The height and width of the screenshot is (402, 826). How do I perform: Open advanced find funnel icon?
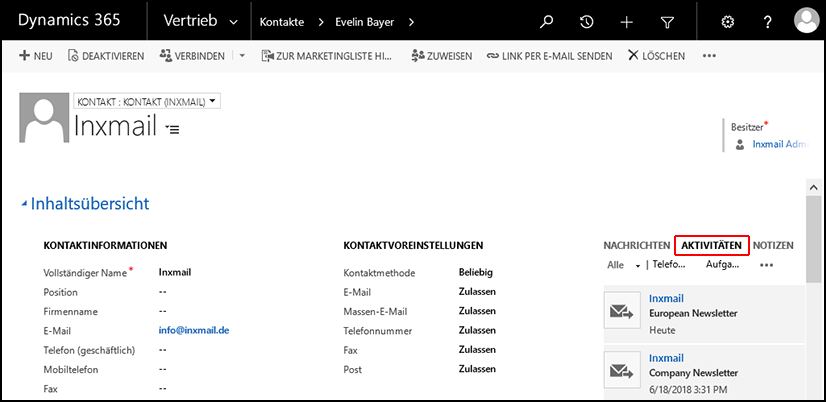[667, 22]
